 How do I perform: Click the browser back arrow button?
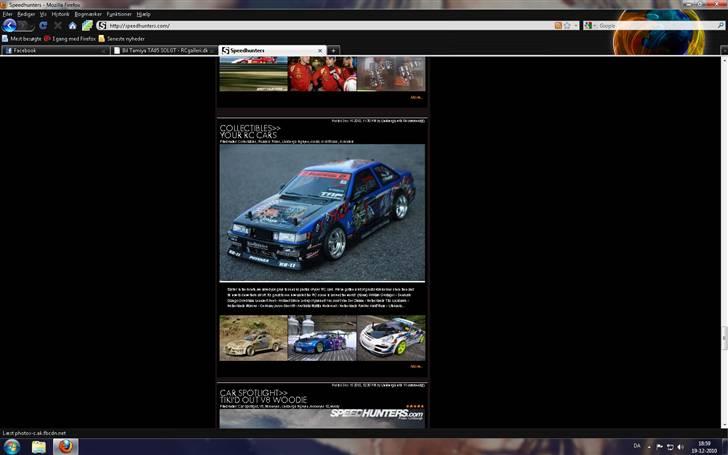click(9, 25)
